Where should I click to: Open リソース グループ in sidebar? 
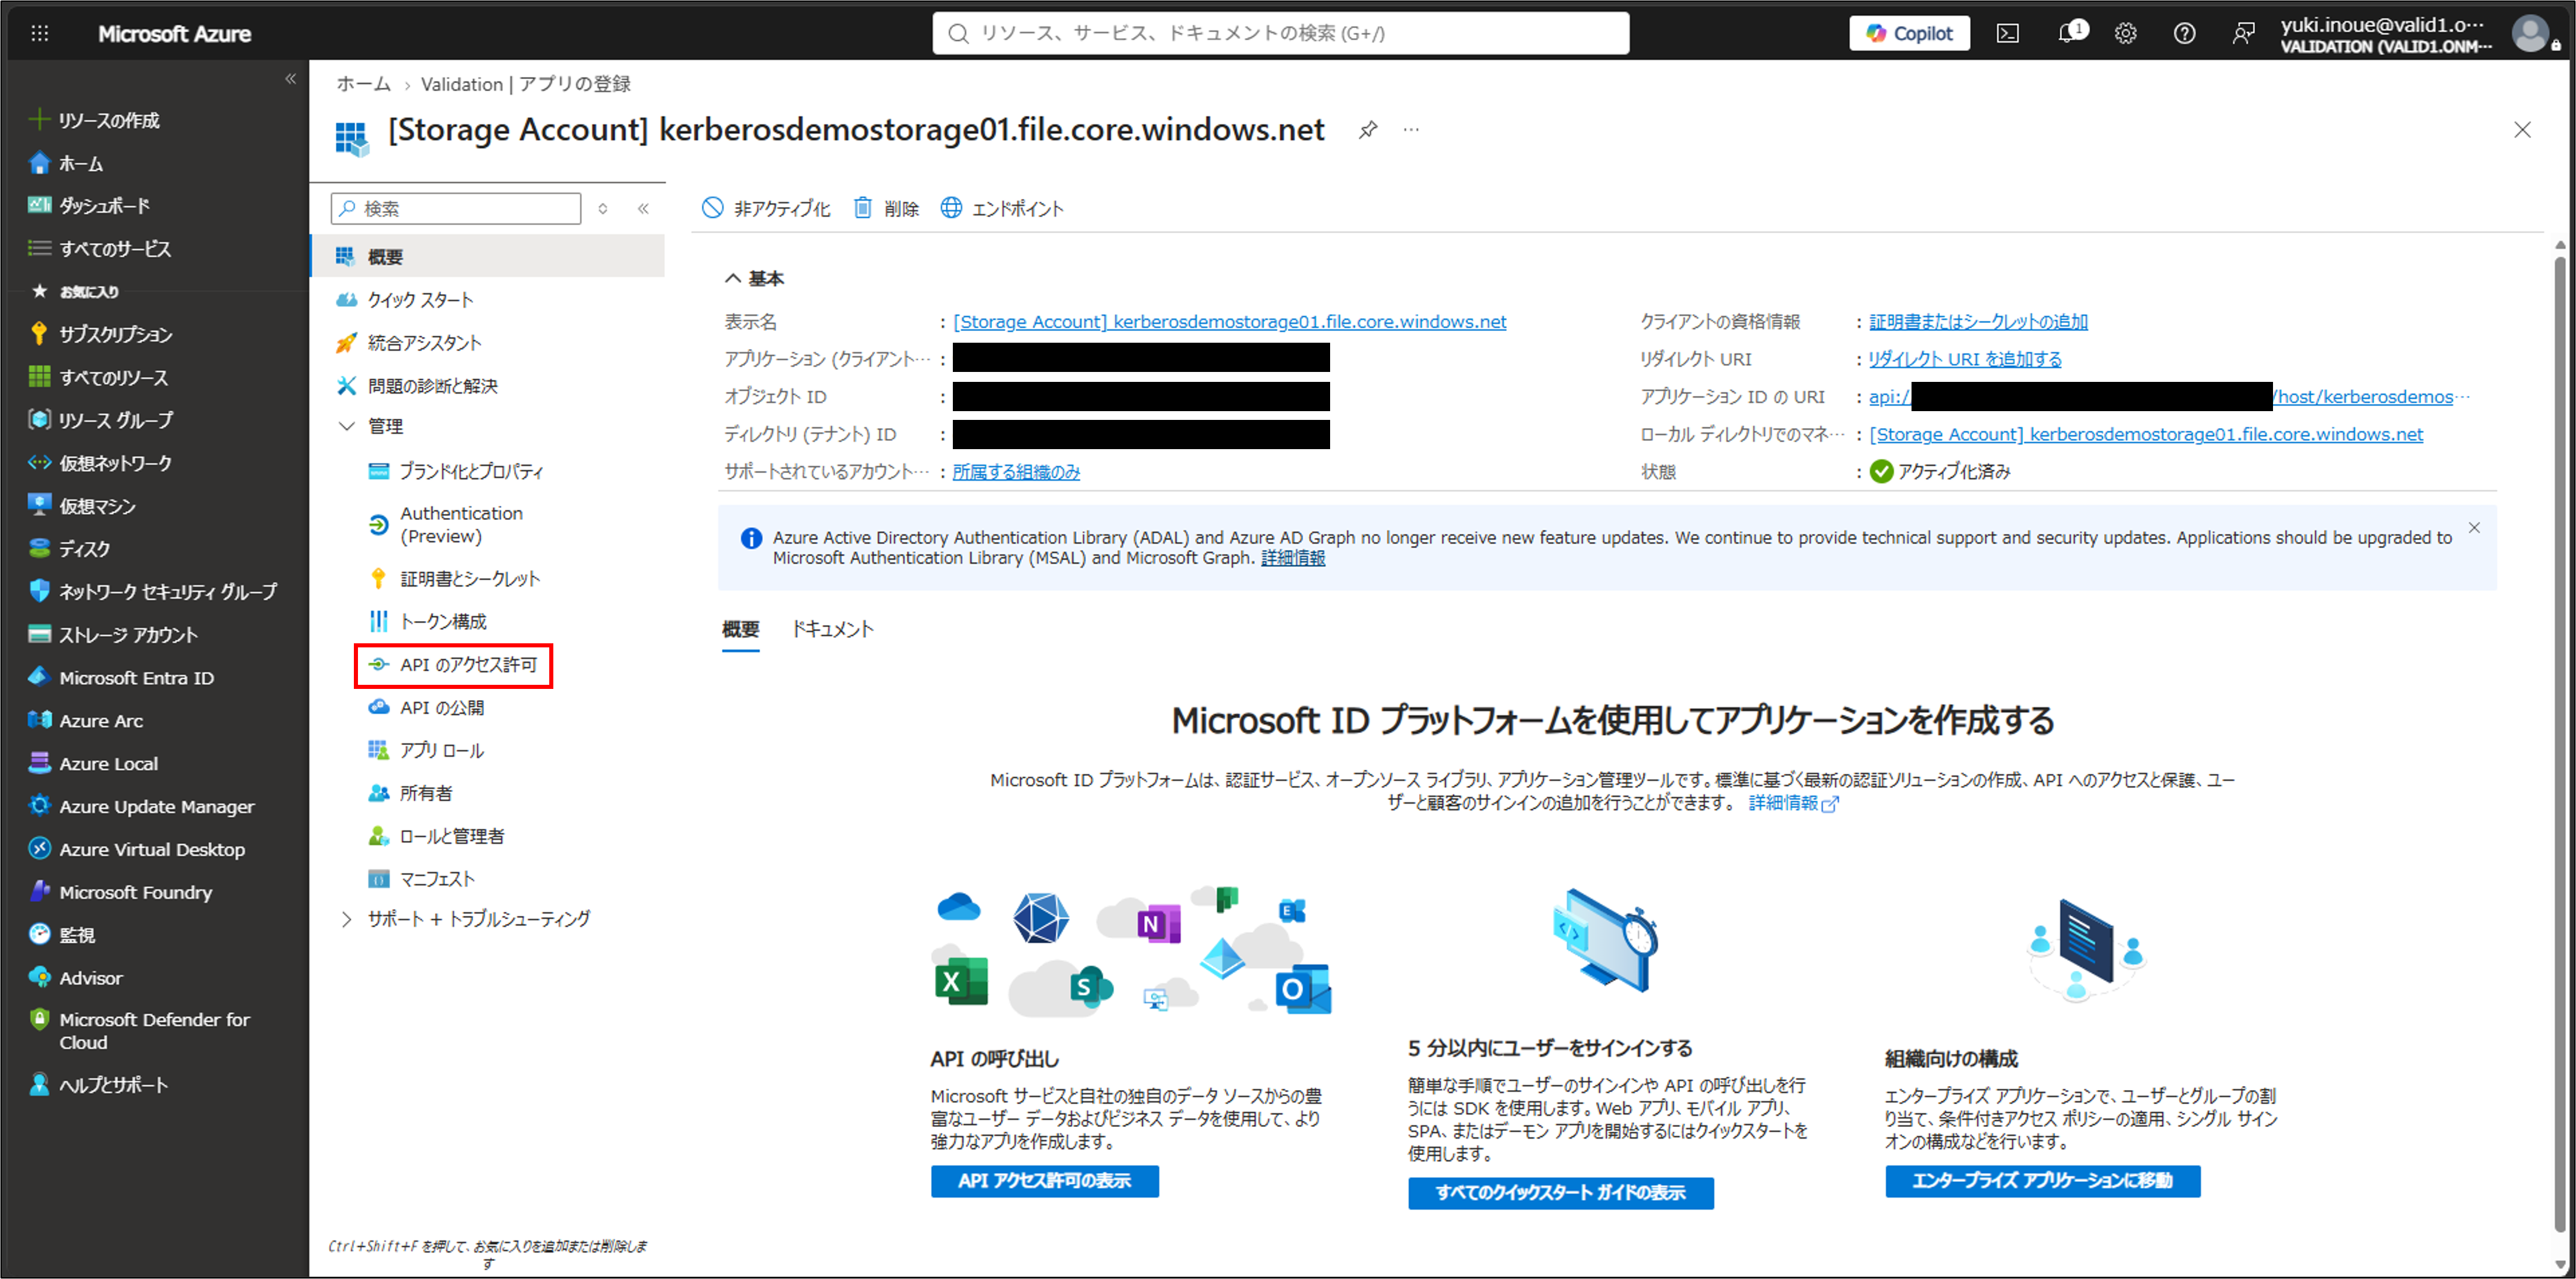(101, 420)
